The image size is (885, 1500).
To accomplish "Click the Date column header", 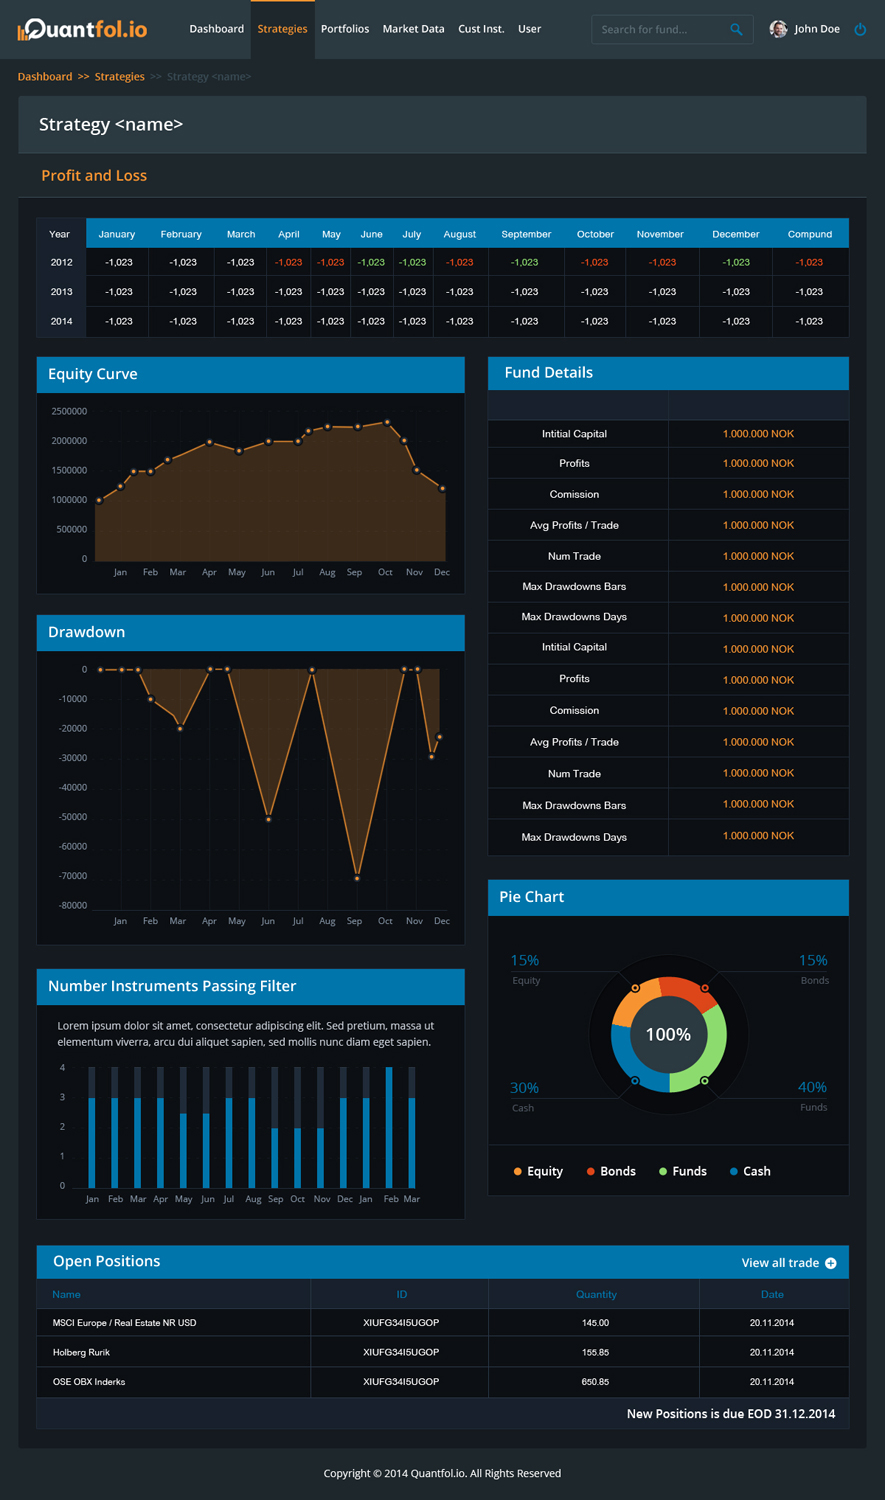I will (x=772, y=1294).
